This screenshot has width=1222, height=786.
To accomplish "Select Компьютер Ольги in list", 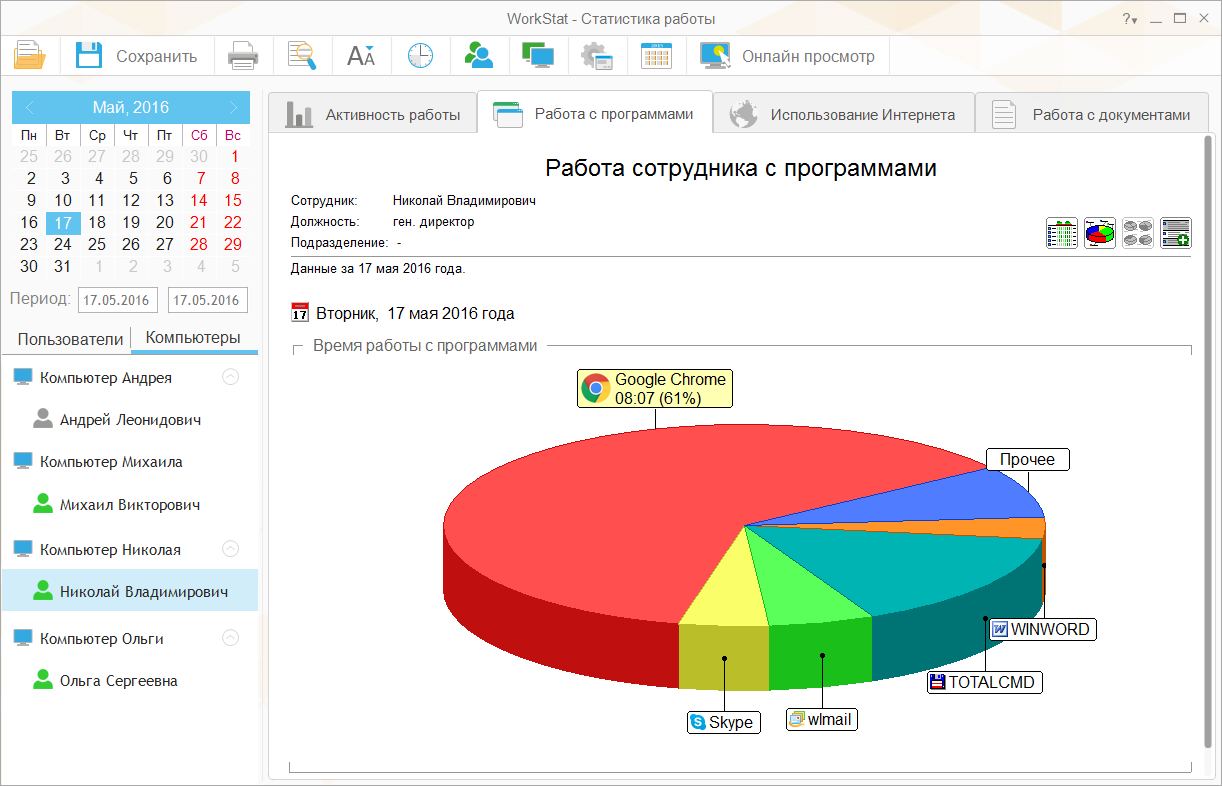I will point(102,638).
